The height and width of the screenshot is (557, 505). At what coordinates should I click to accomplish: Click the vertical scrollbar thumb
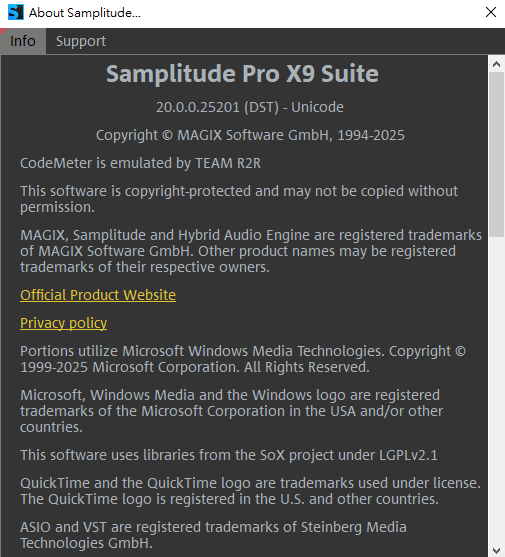pos(496,155)
